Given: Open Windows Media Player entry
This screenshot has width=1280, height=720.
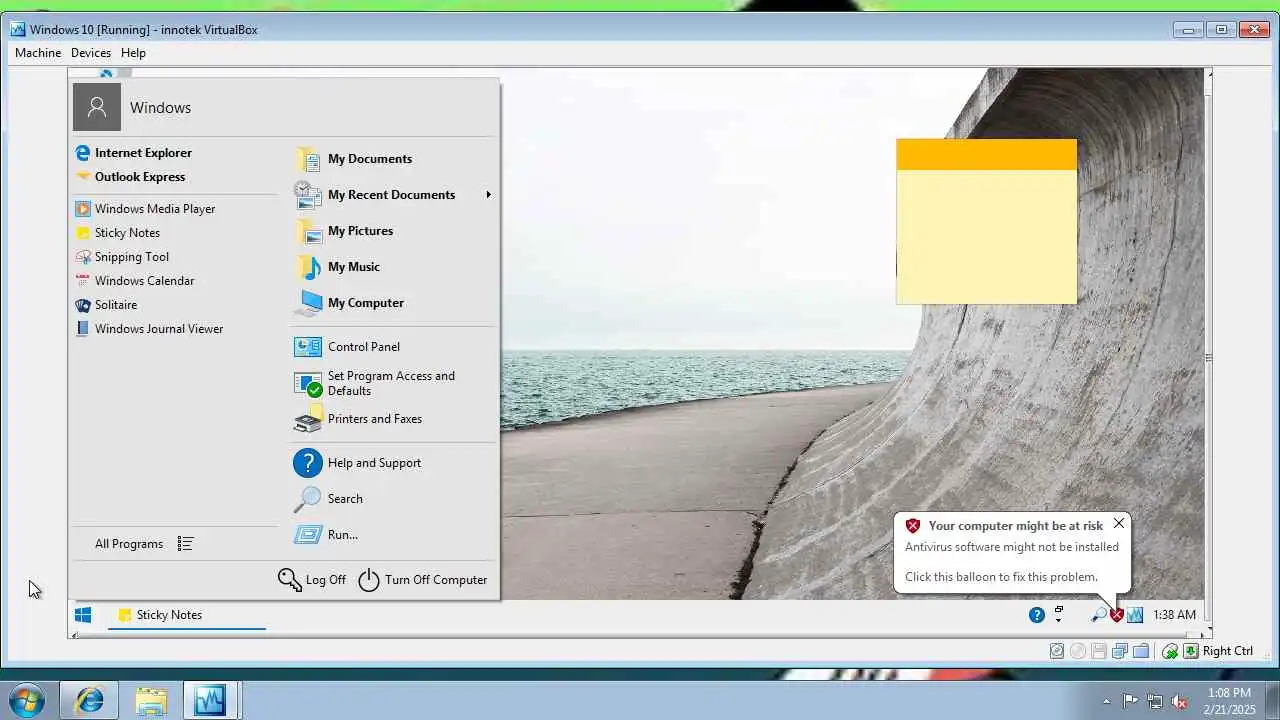Looking at the screenshot, I should [145, 209].
